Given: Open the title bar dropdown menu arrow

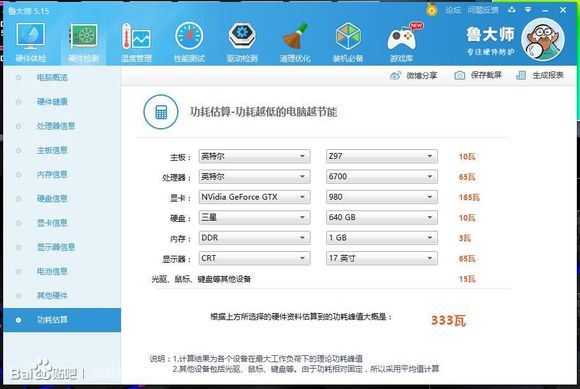Looking at the screenshot, I should [x=528, y=10].
